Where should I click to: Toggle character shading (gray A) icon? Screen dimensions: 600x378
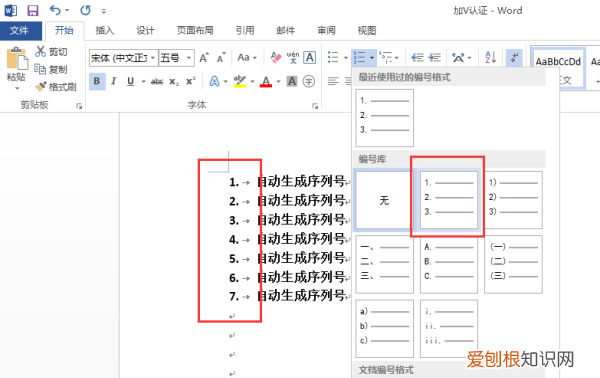point(292,81)
